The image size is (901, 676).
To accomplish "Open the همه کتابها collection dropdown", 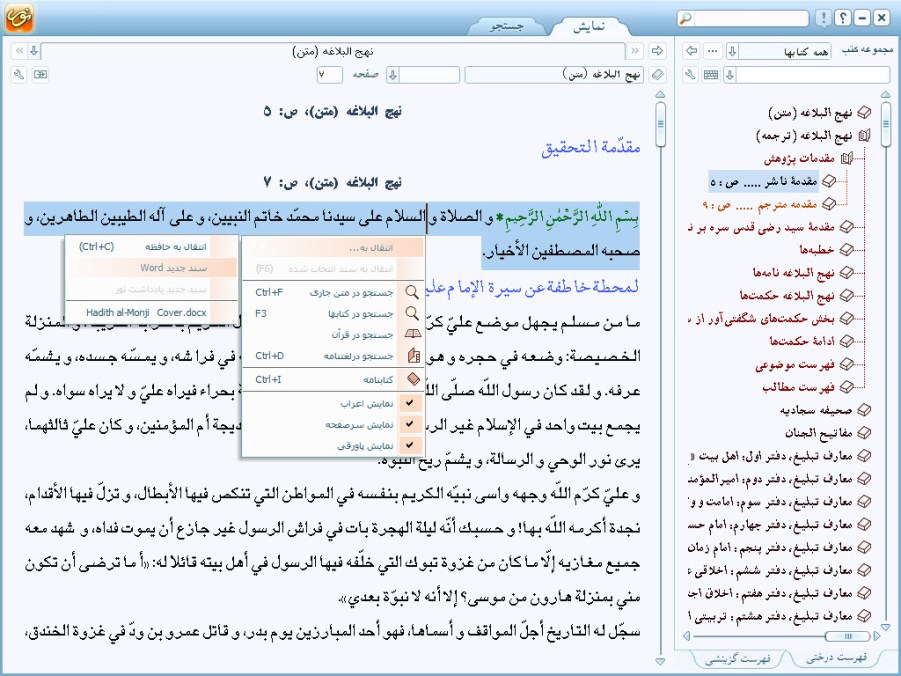I will [x=732, y=51].
